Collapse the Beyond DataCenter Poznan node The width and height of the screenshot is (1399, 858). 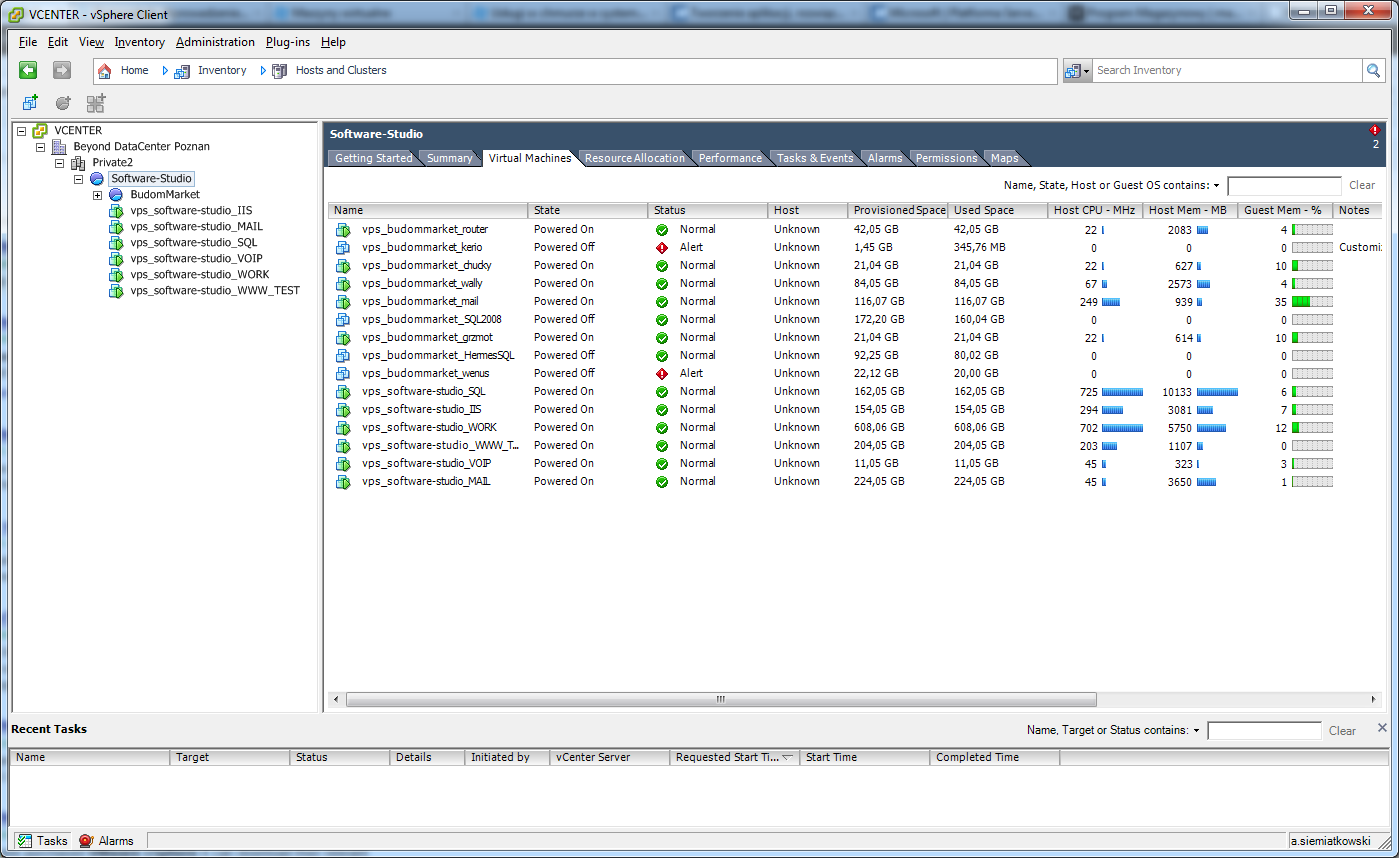(x=41, y=146)
